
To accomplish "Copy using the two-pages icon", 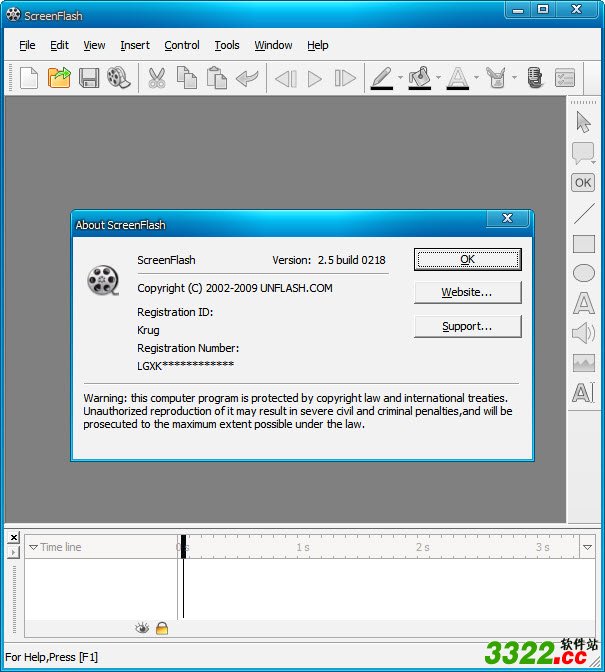I will (187, 78).
